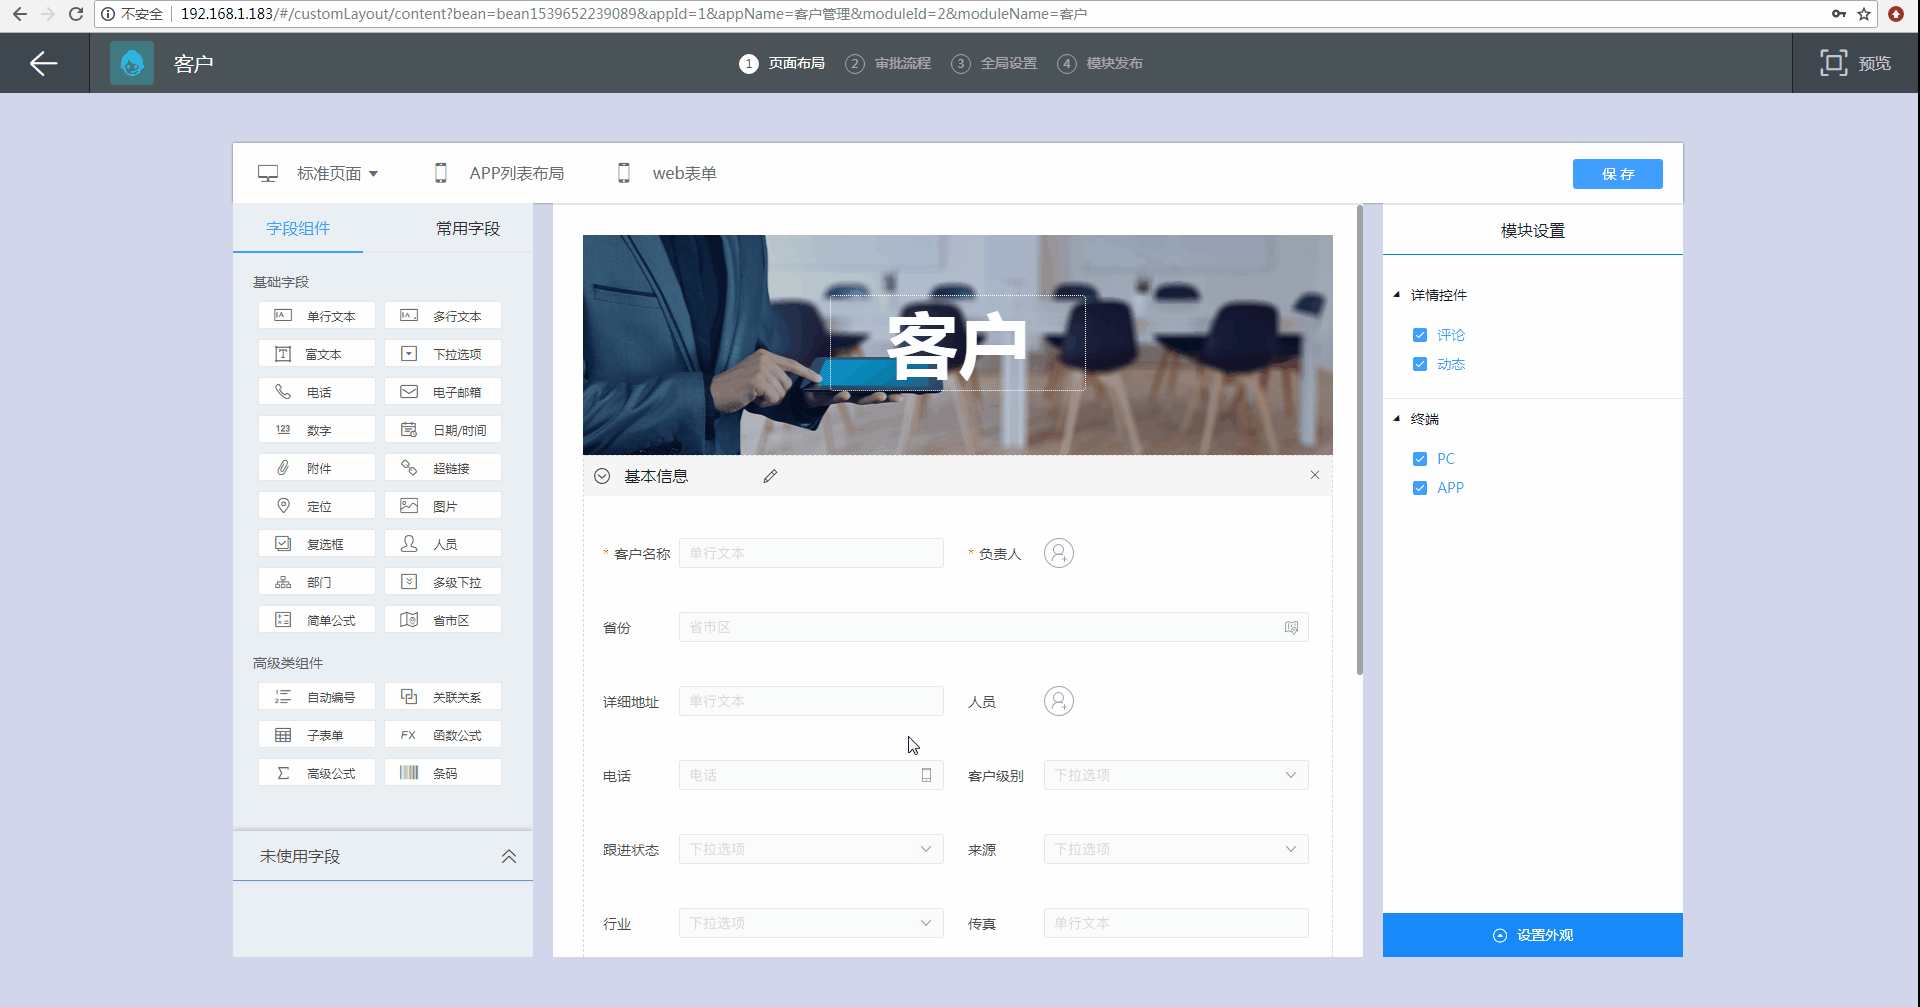Viewport: 1920px width, 1007px height.
Task: Select the 富文本 rich text component
Action: pyautogui.click(x=317, y=354)
